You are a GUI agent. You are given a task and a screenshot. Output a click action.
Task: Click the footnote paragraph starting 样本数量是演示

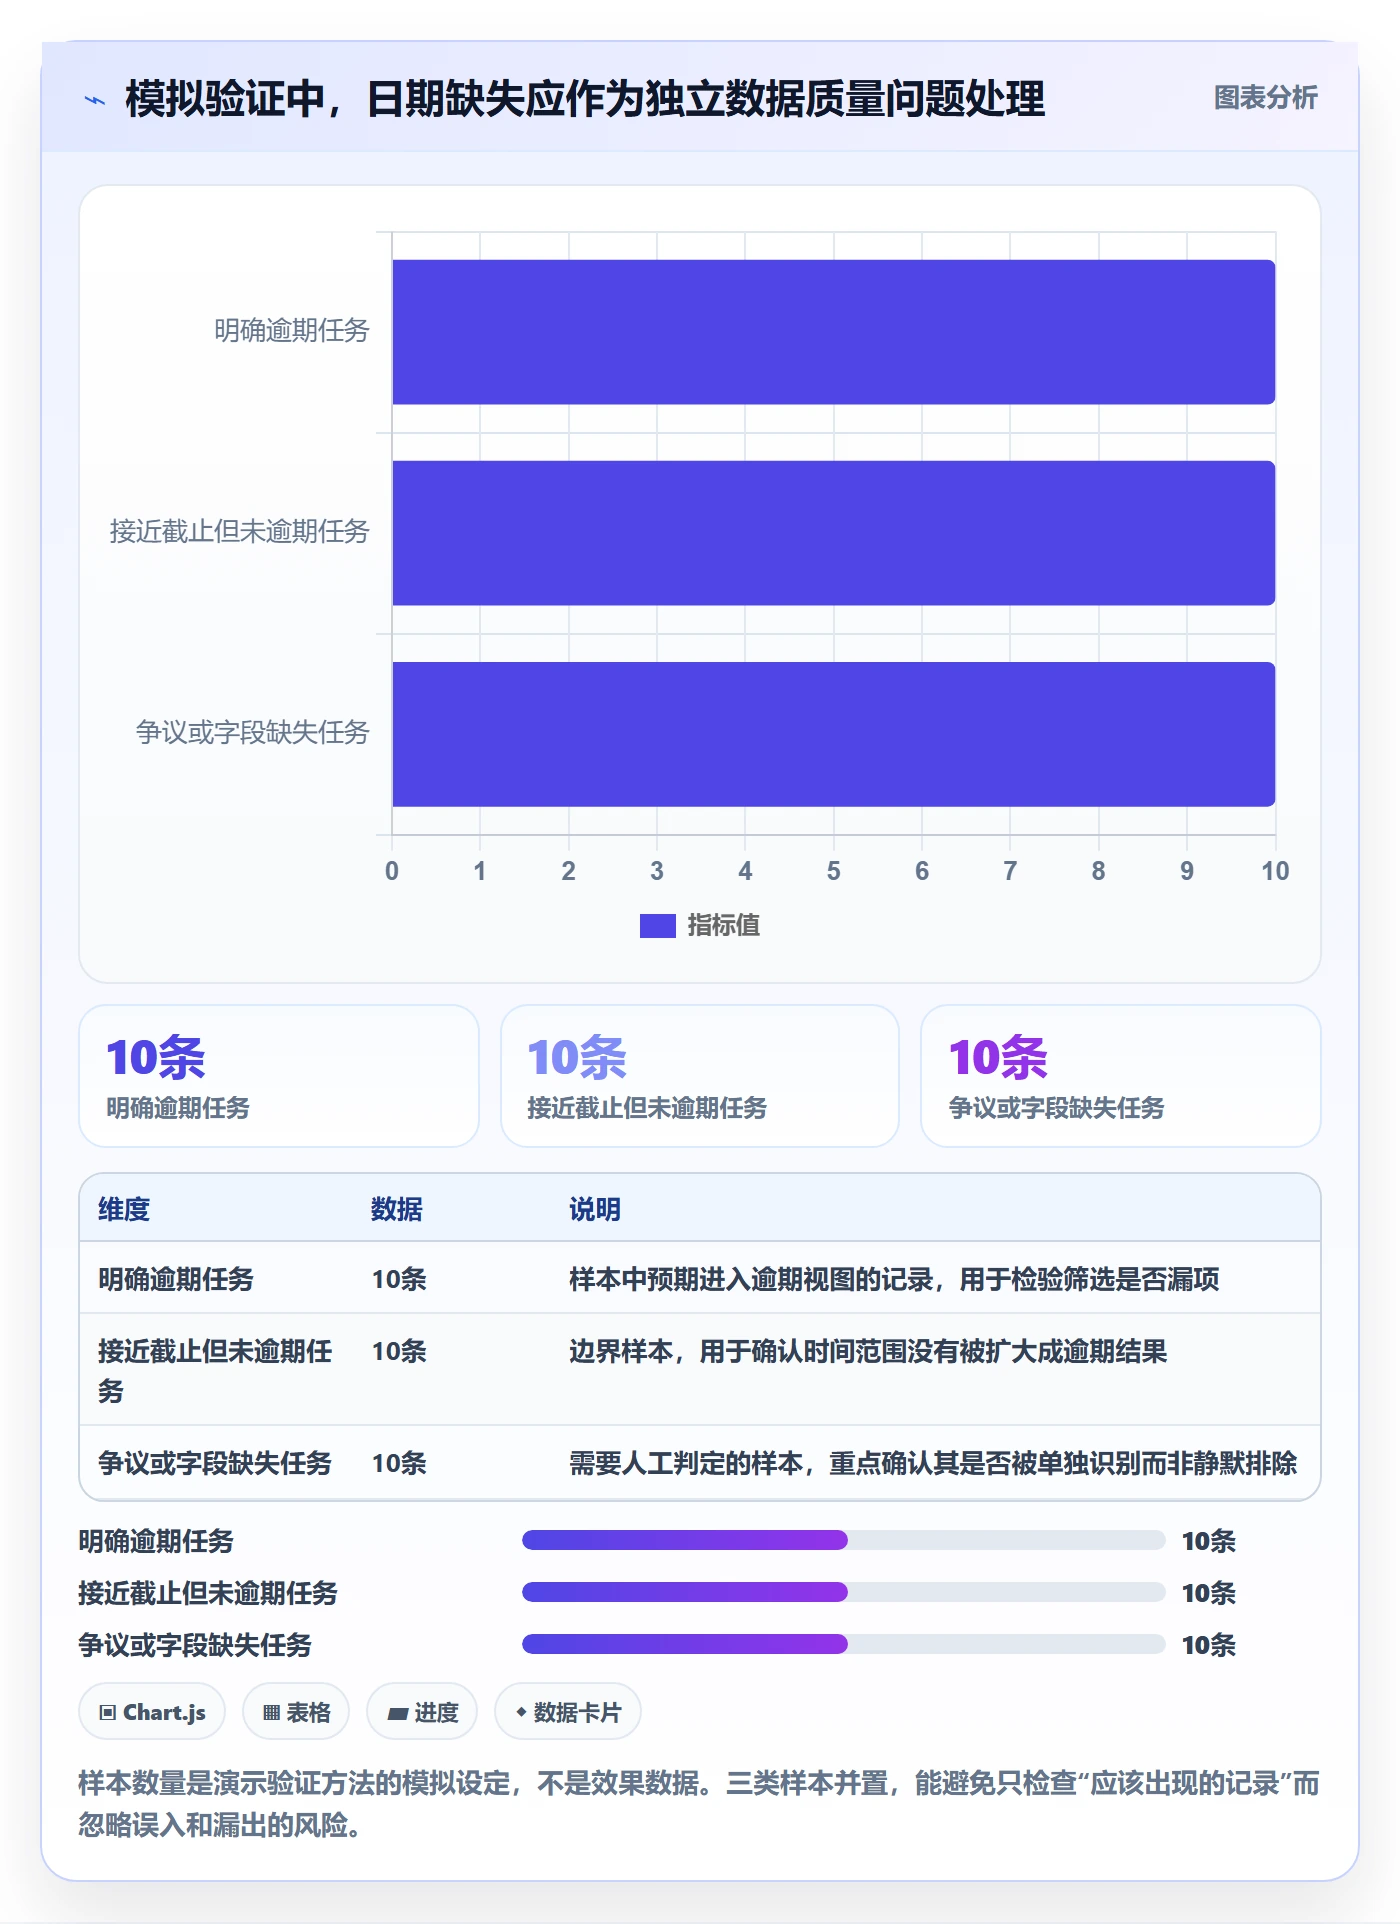click(x=699, y=1803)
